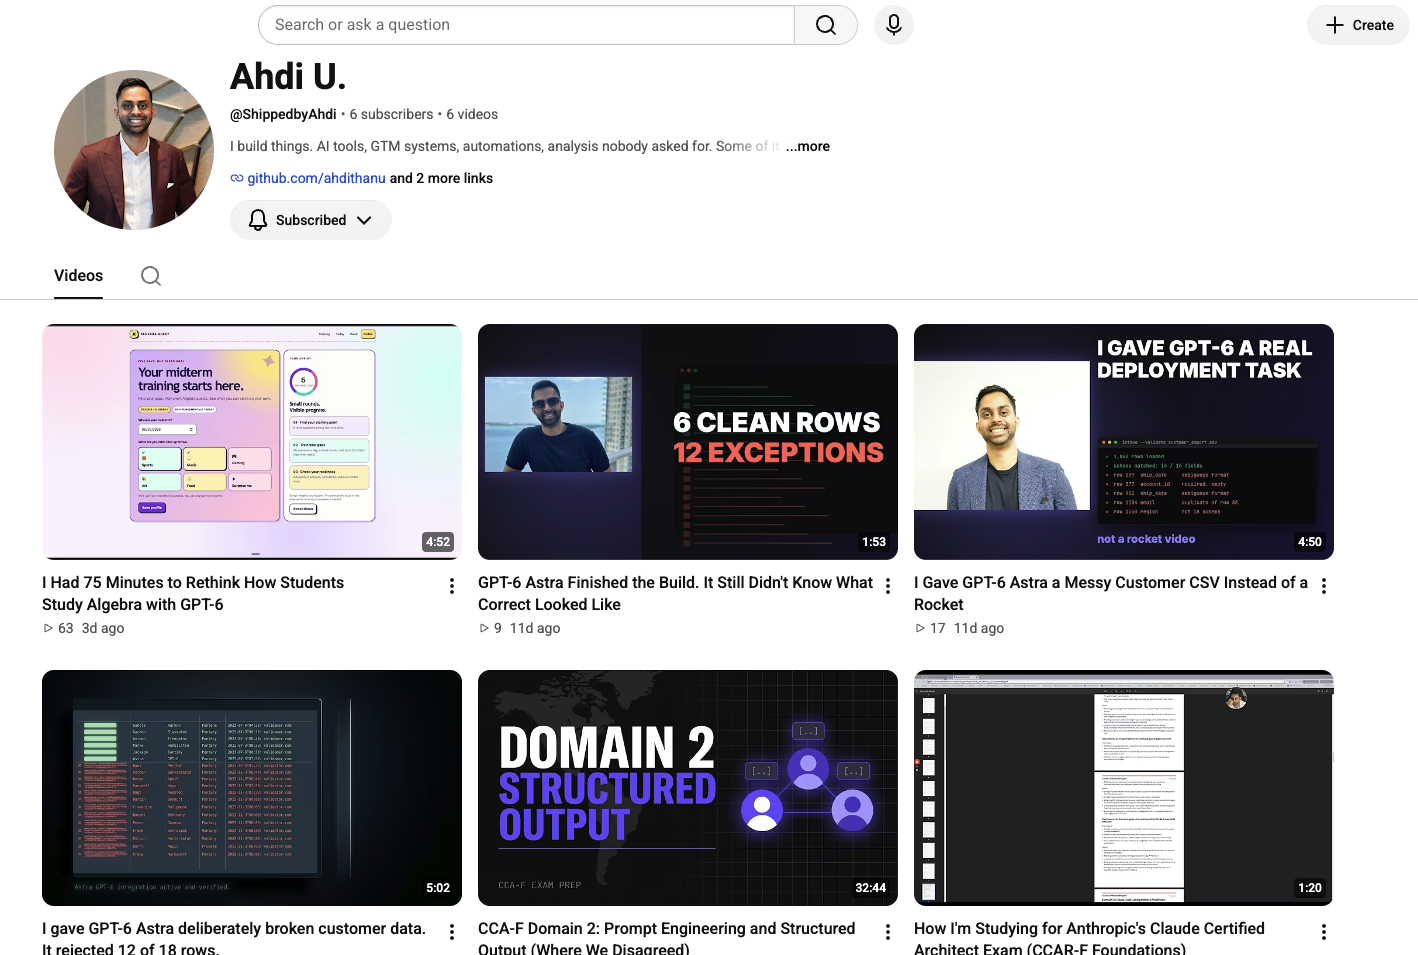Expand channel description with ...more
Viewport: 1418px width, 955px height.
click(x=808, y=146)
